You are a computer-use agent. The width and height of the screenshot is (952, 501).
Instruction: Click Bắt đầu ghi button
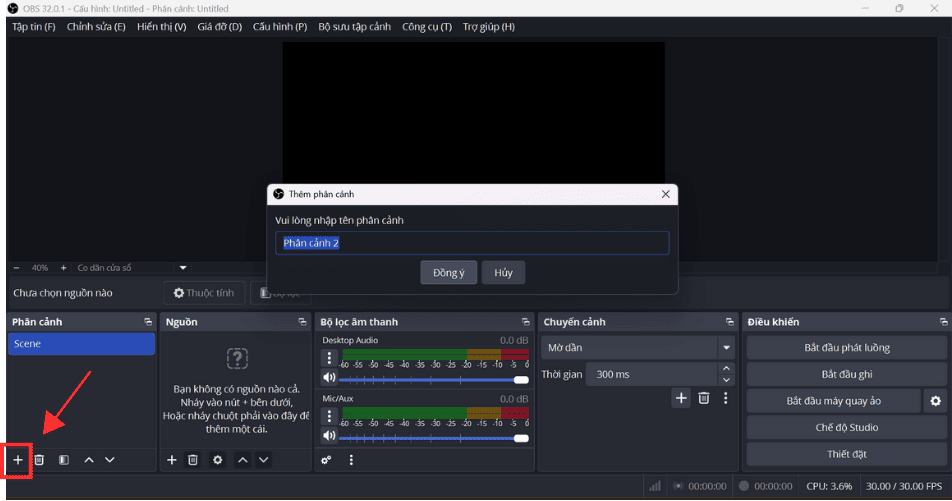coord(846,375)
